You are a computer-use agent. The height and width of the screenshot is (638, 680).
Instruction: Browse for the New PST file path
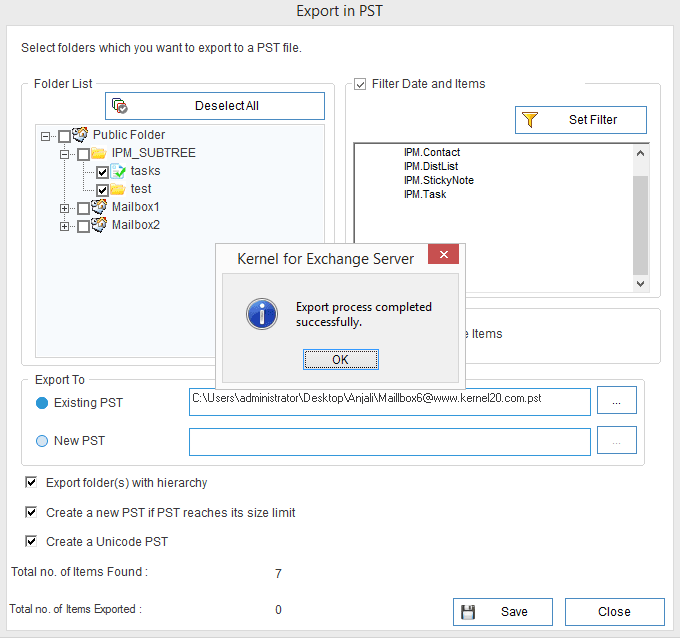(x=617, y=440)
